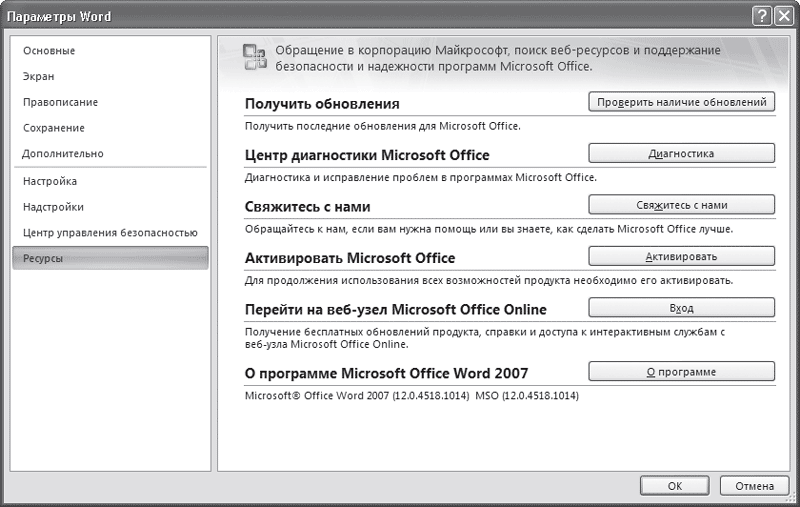Click the Свяжитесь с нами button
Image resolution: width=800 pixels, height=507 pixels.
682,205
